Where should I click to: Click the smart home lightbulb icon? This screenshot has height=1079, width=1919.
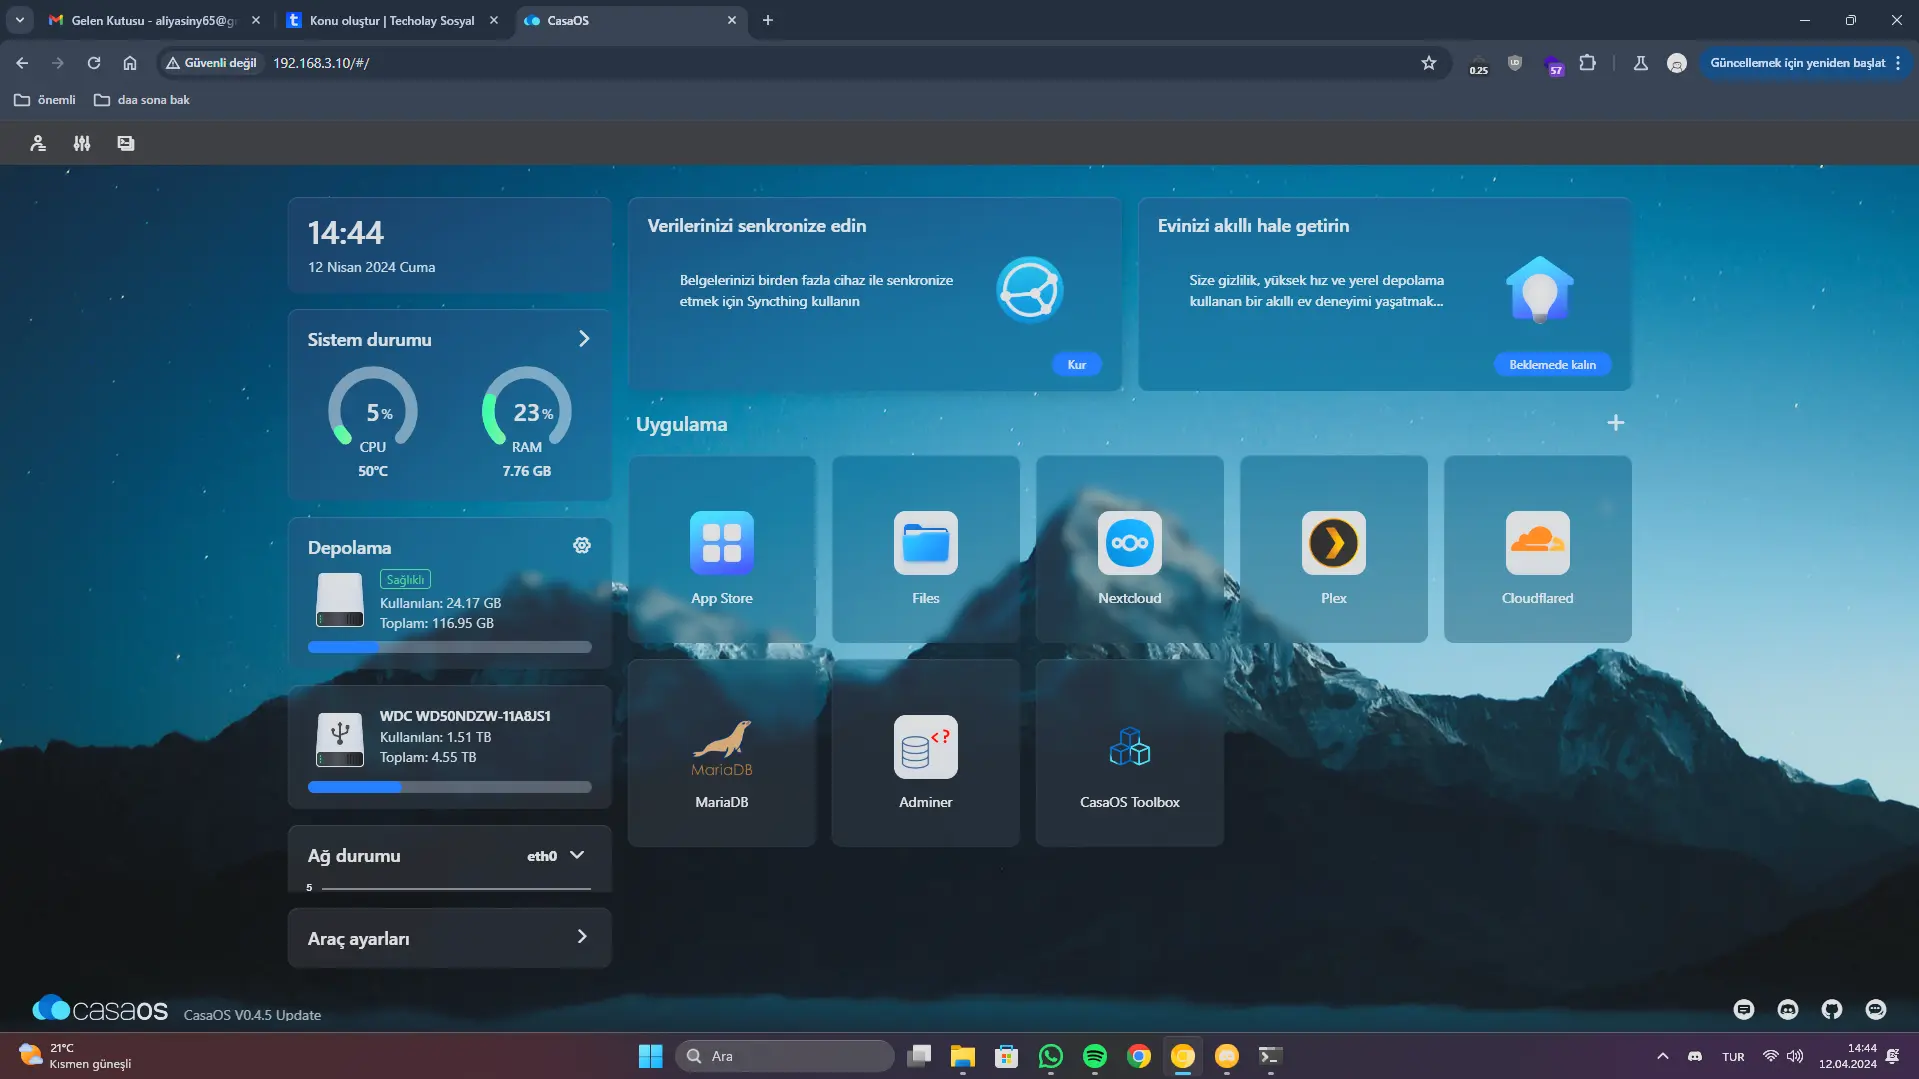1540,290
